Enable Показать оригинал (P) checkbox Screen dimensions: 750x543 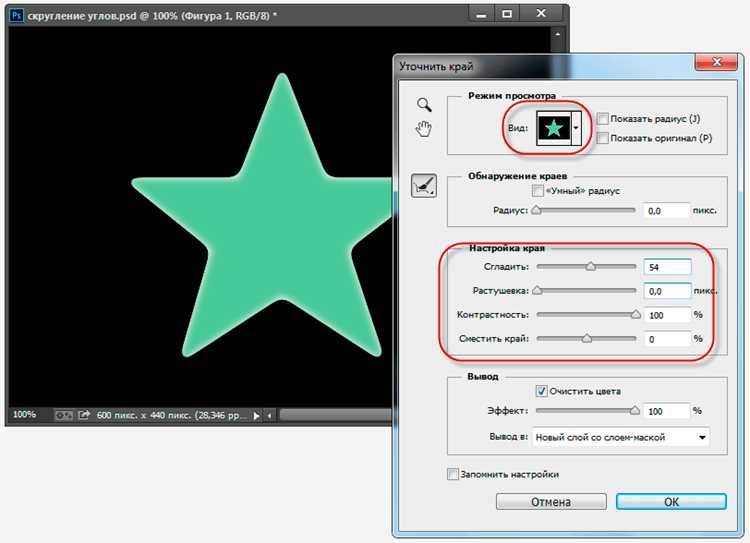tap(603, 138)
